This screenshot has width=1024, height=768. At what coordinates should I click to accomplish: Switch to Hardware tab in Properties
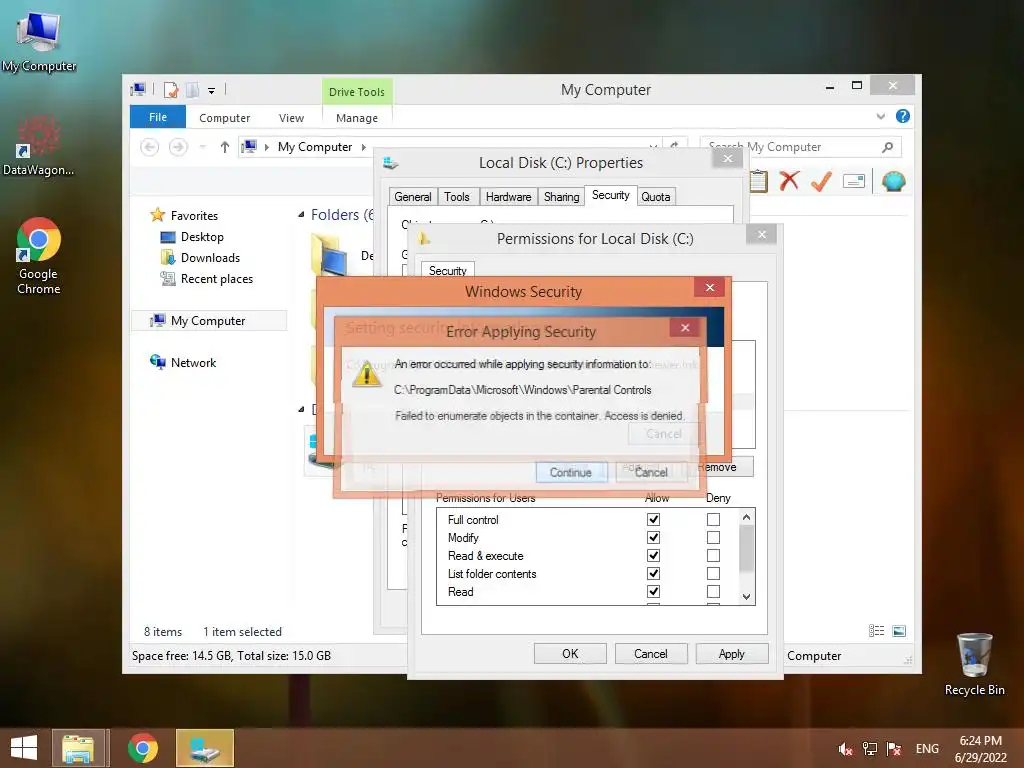(508, 197)
